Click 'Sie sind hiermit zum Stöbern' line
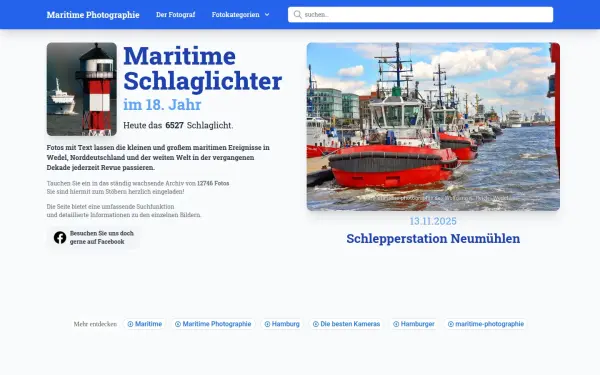This screenshot has width=600, height=375. pos(116,192)
